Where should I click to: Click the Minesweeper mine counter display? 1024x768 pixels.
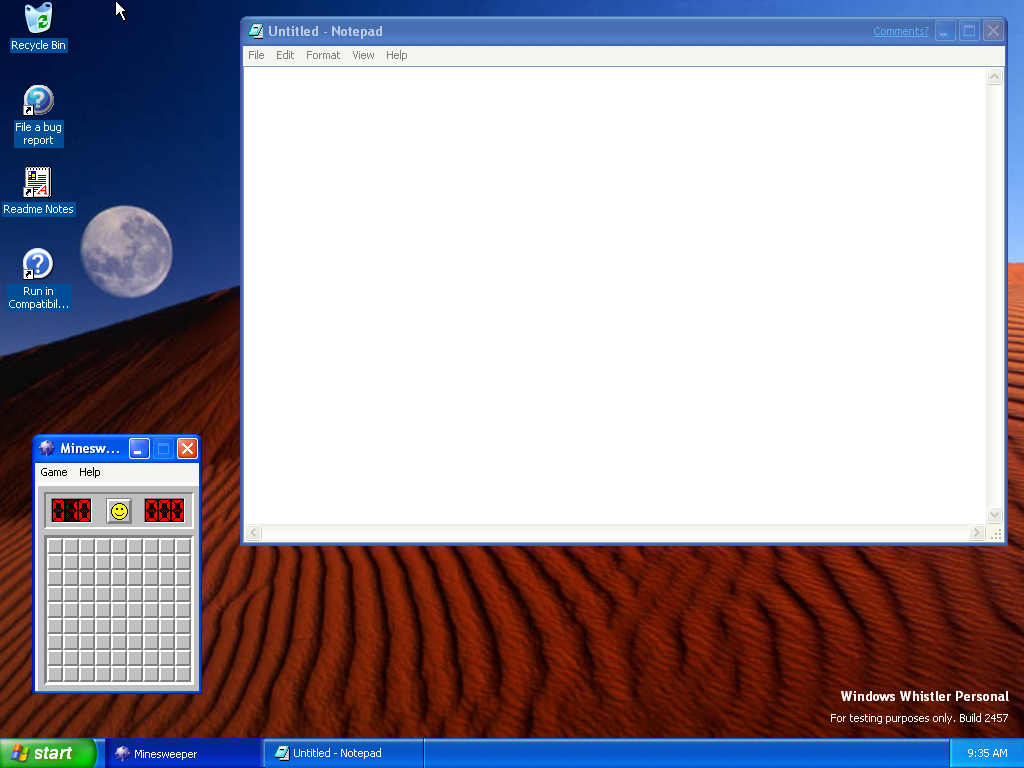[71, 511]
